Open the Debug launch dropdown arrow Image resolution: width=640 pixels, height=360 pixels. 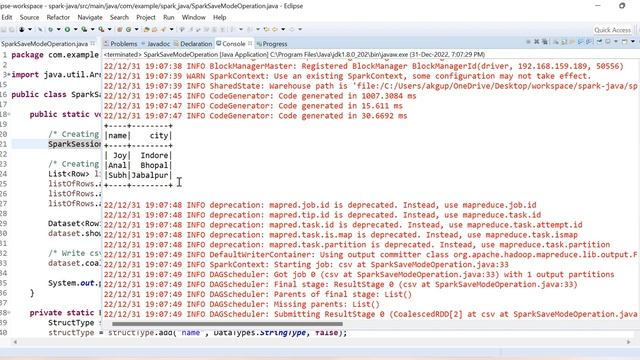tap(58, 29)
